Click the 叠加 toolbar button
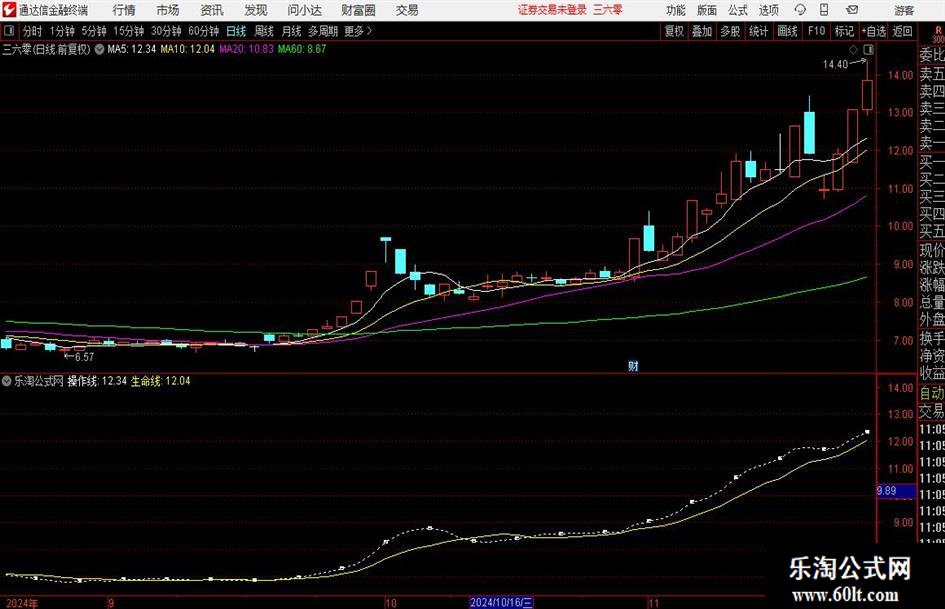This screenshot has height=609, width=945. [x=702, y=31]
